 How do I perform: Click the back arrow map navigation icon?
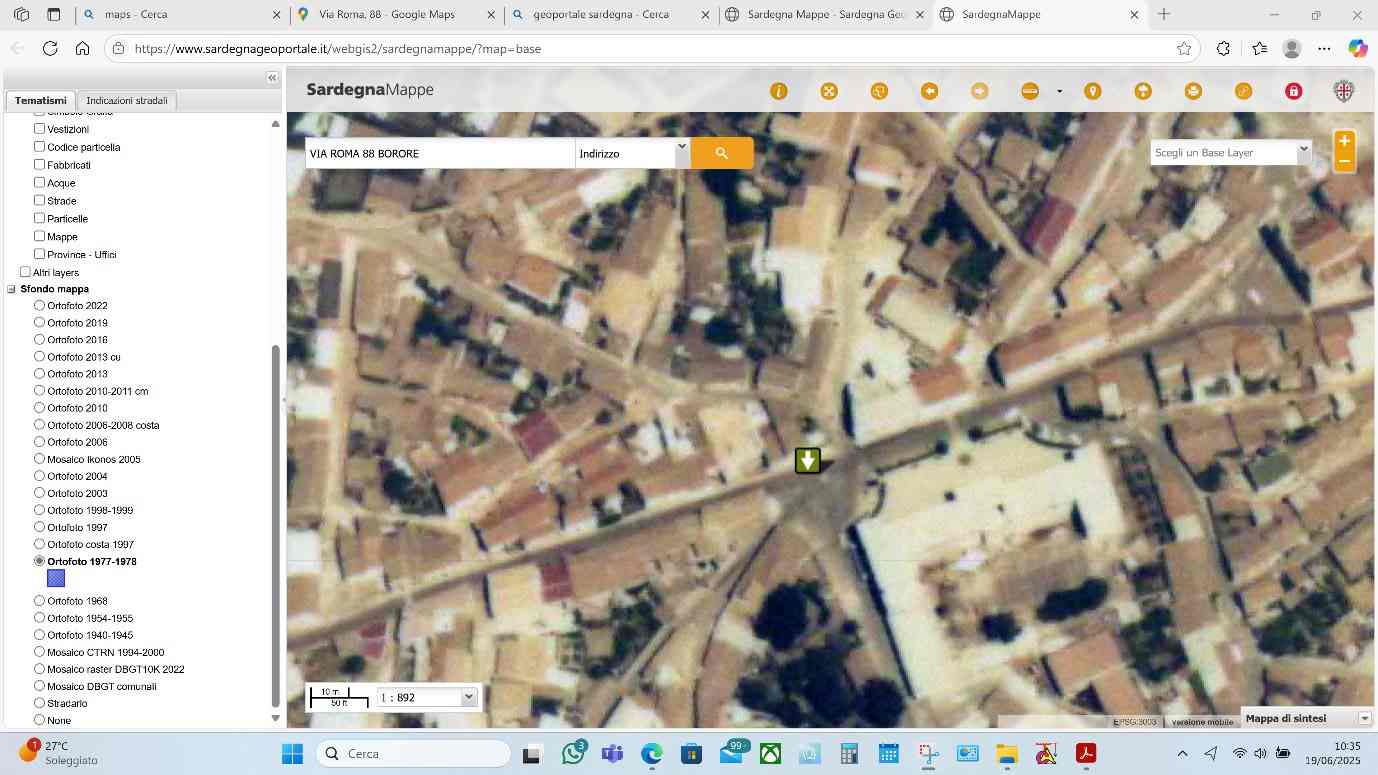click(x=929, y=91)
